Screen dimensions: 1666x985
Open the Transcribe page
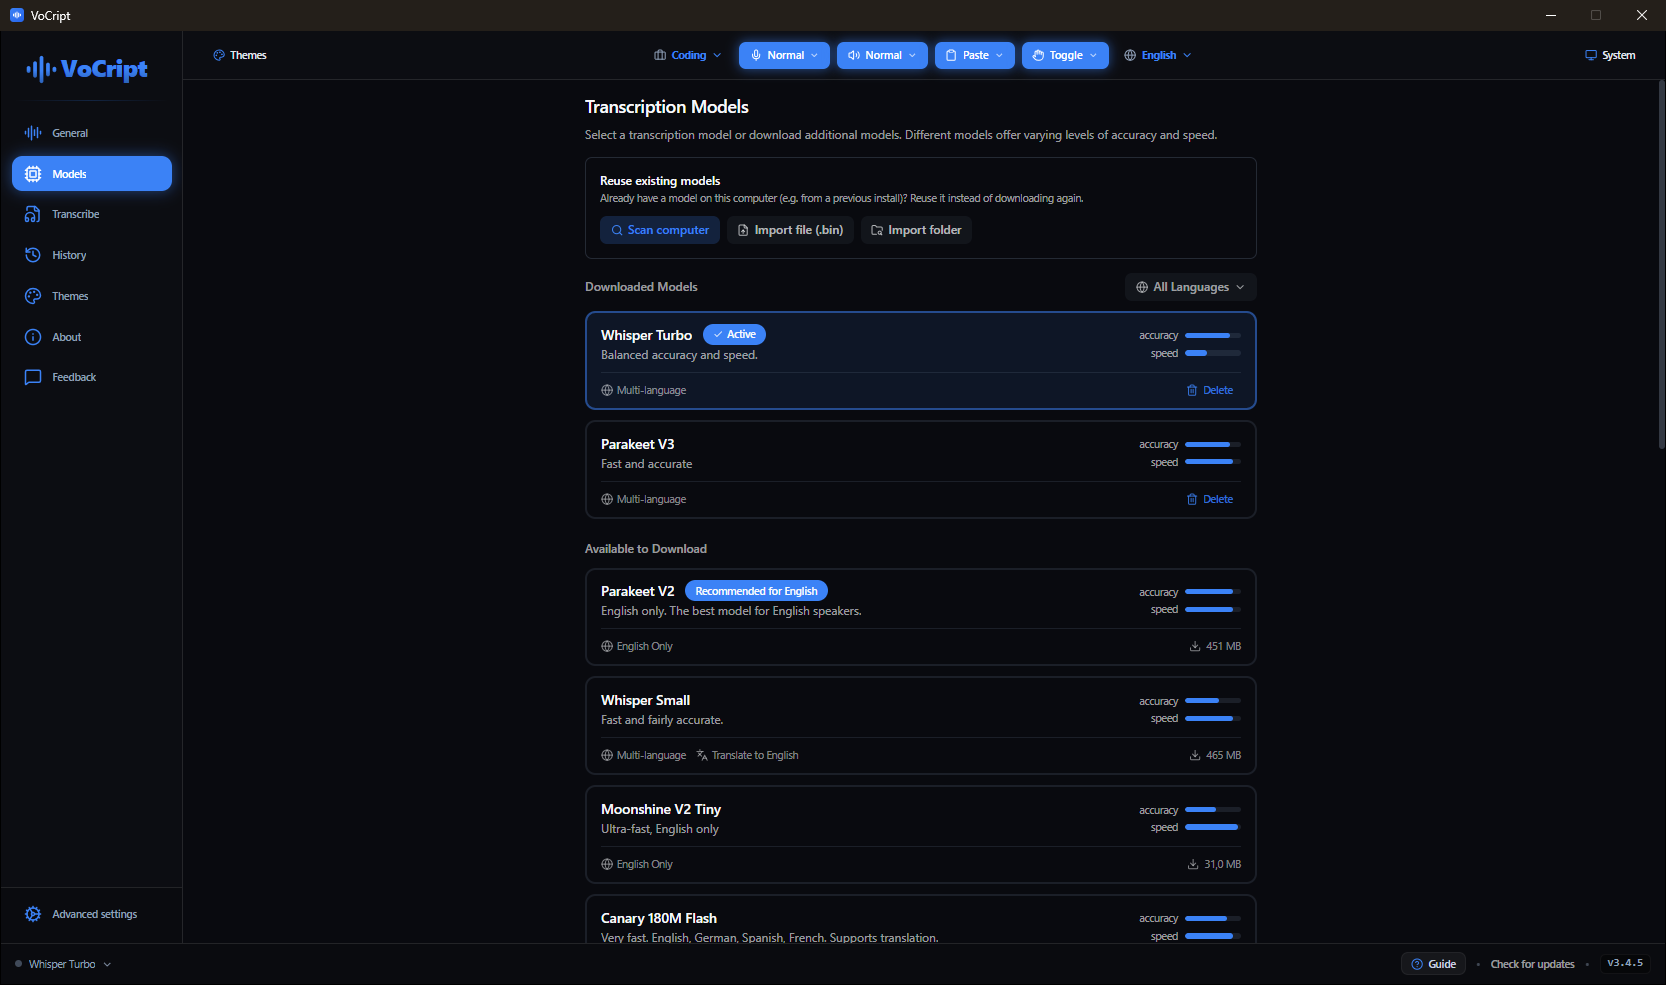pyautogui.click(x=91, y=214)
